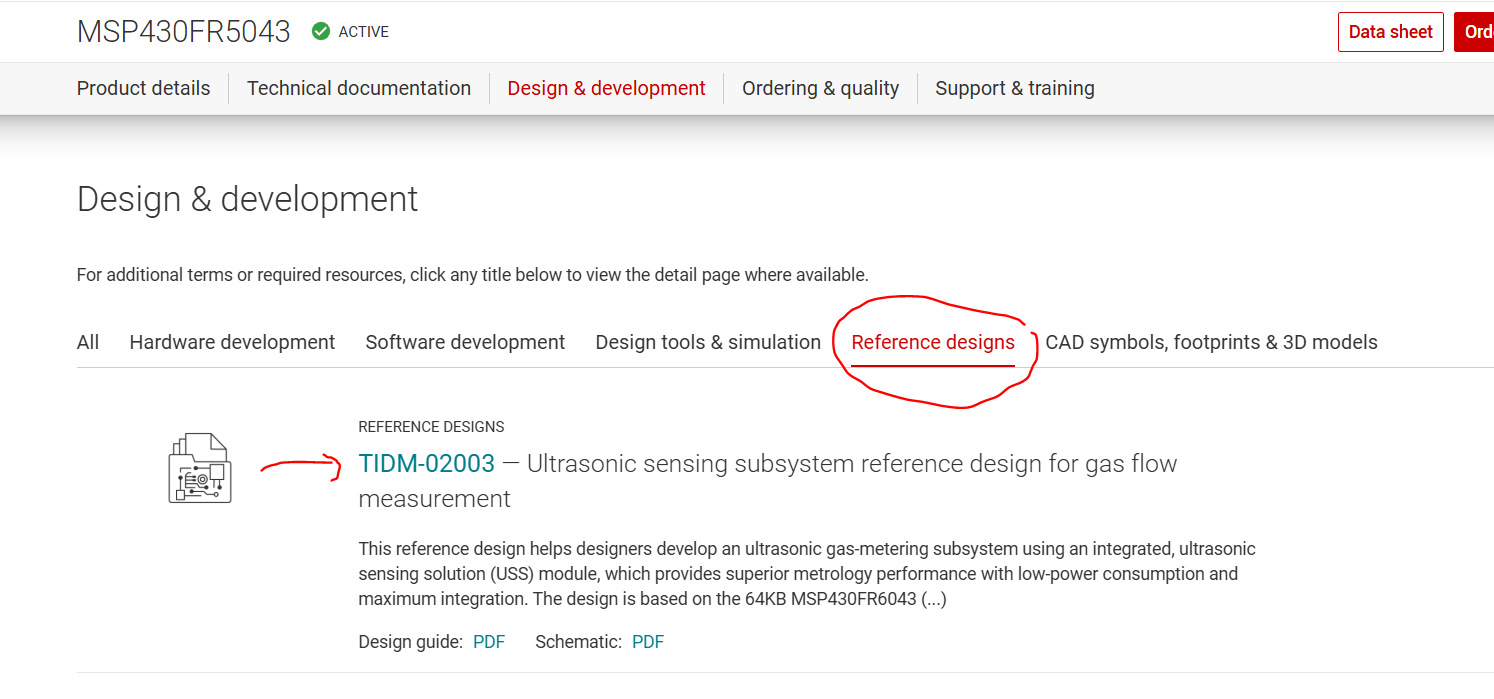Viewport: 1494px width, 699px height.
Task: Open the Design guide PDF link
Action: pos(489,642)
